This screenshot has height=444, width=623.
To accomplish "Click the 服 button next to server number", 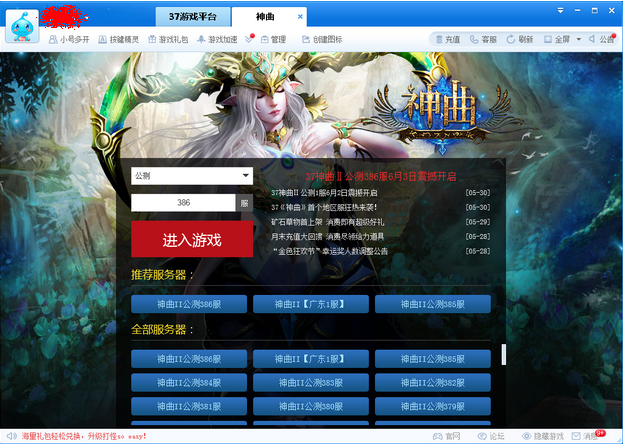I will click(244, 203).
